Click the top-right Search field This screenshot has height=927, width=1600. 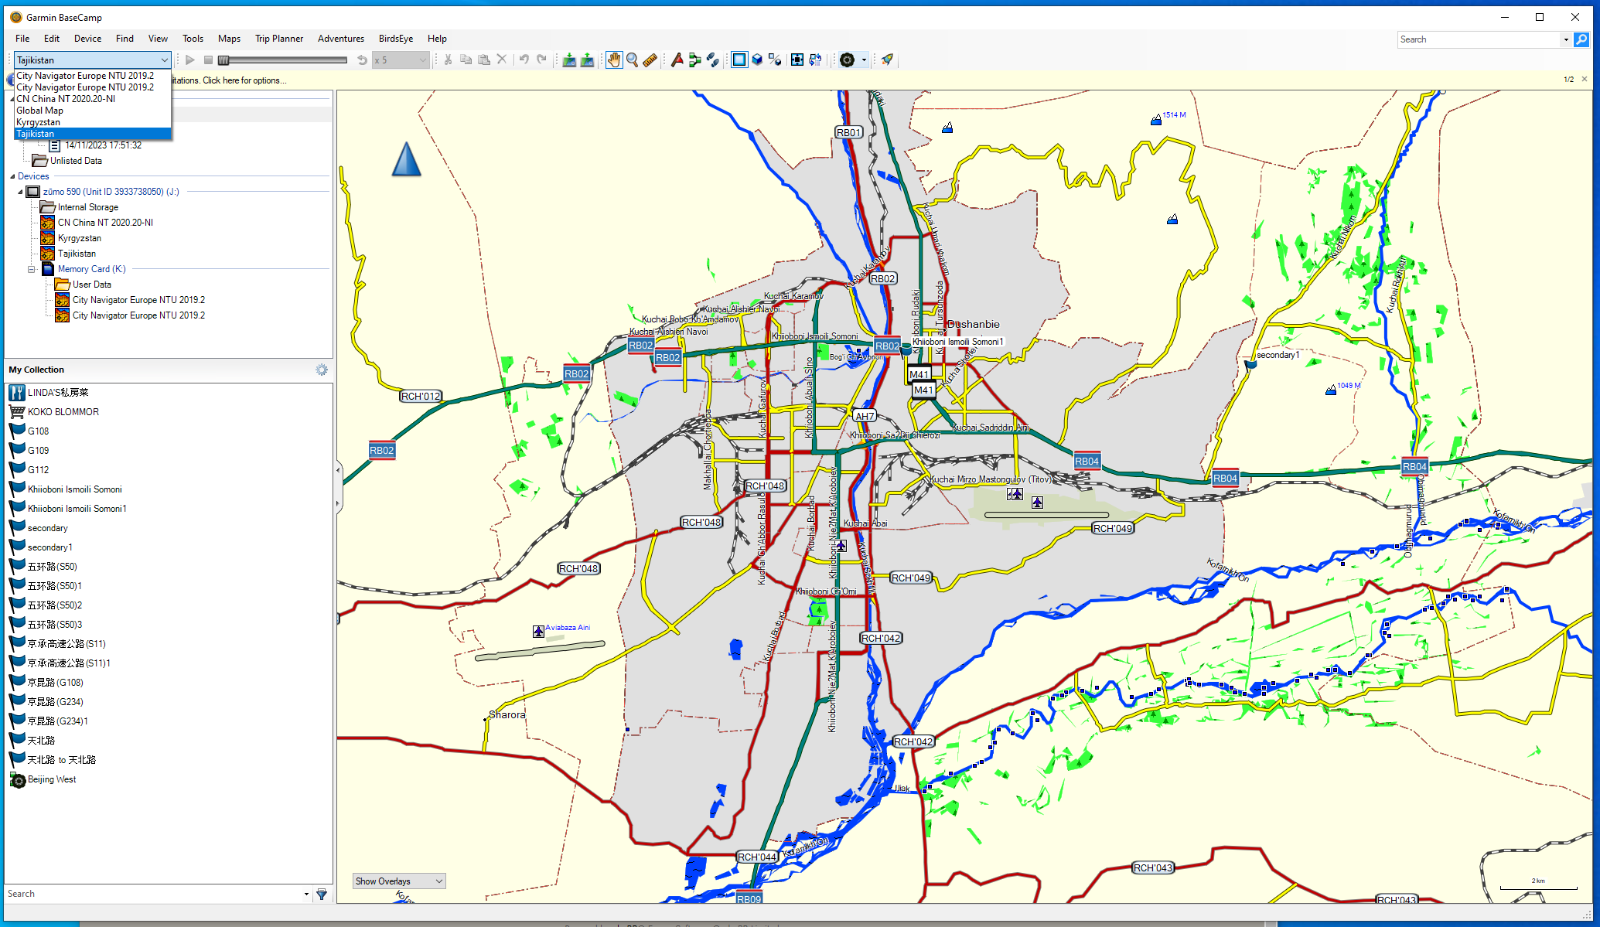click(x=1479, y=40)
